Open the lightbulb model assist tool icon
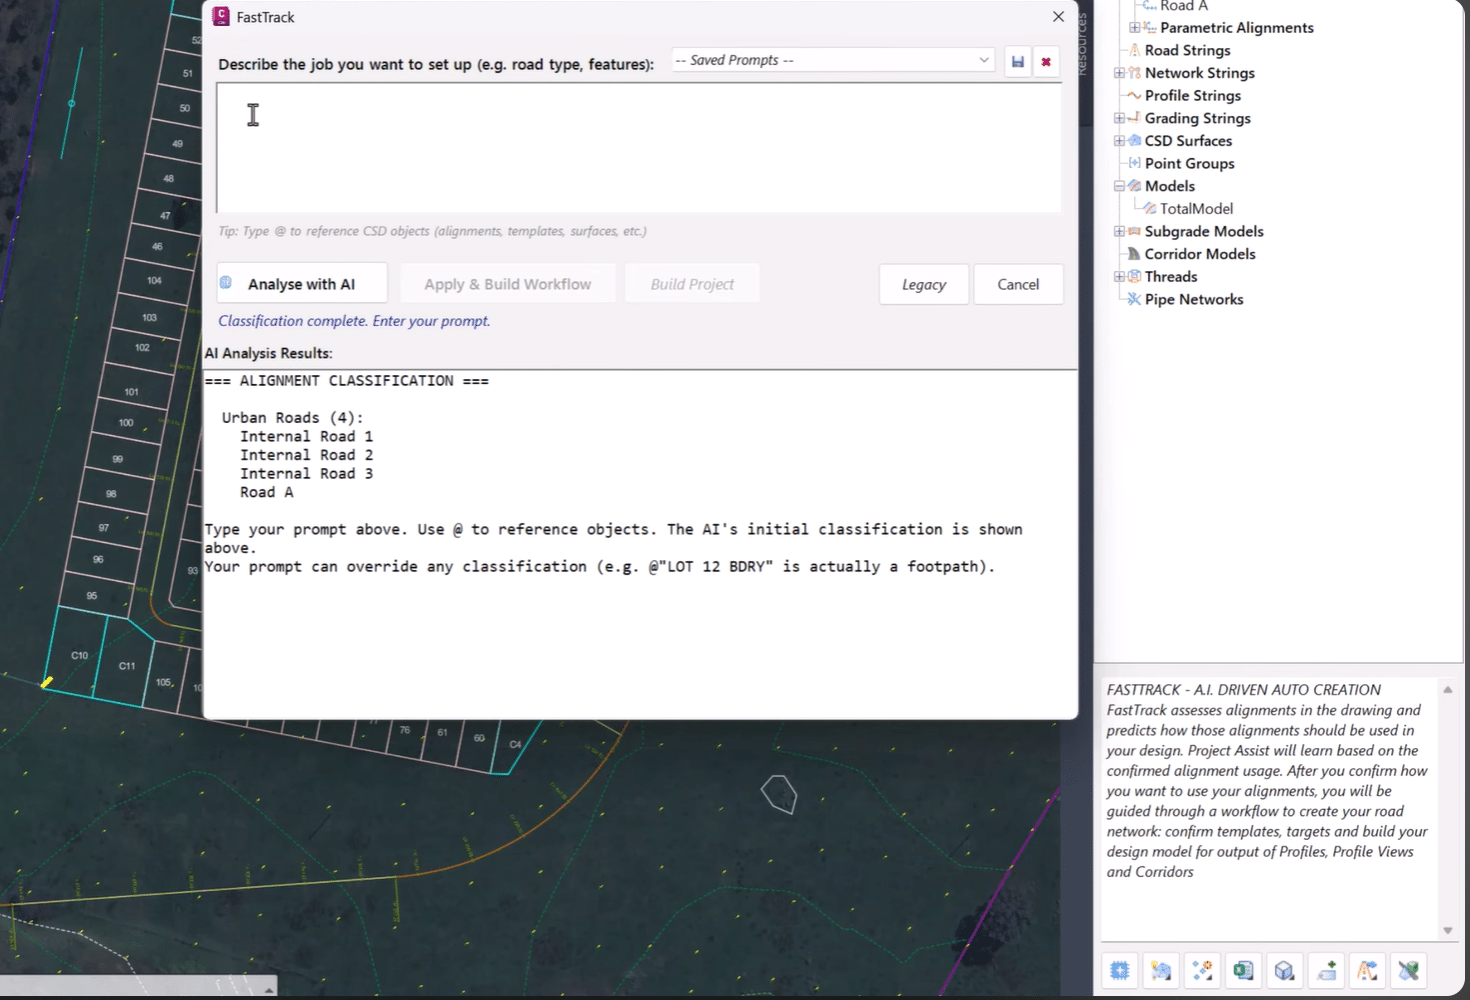This screenshot has width=1470, height=1000. click(1161, 970)
